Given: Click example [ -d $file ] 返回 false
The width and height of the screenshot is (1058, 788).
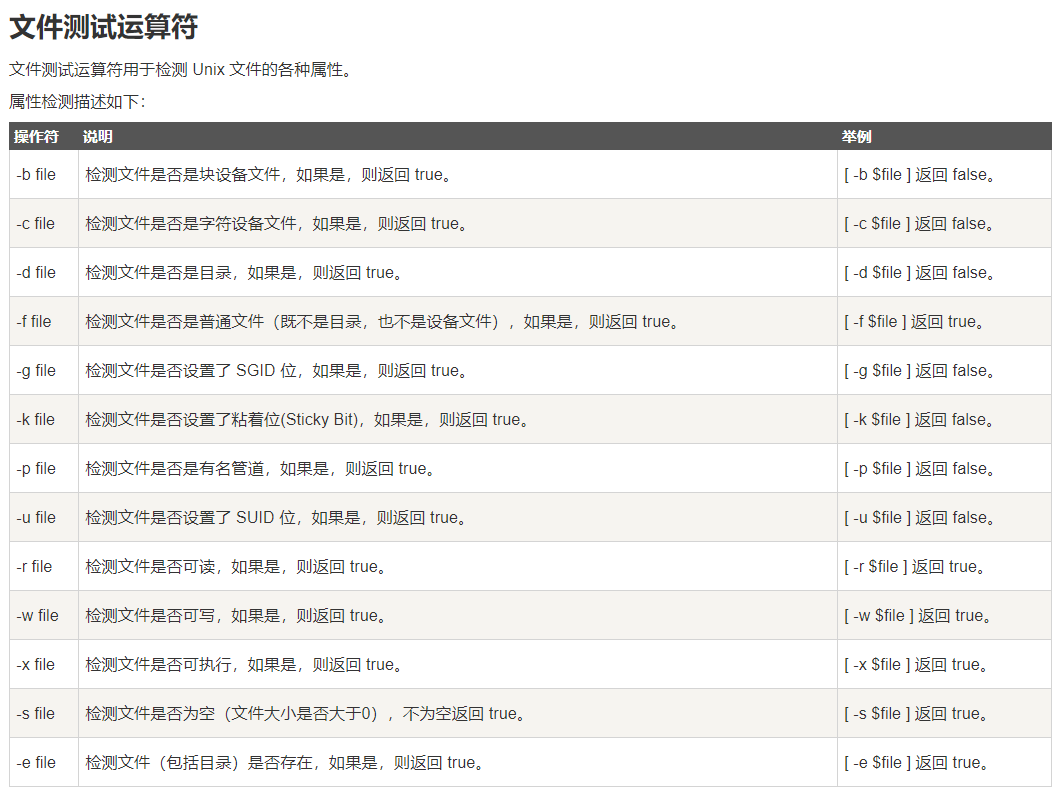Looking at the screenshot, I should 920,273.
